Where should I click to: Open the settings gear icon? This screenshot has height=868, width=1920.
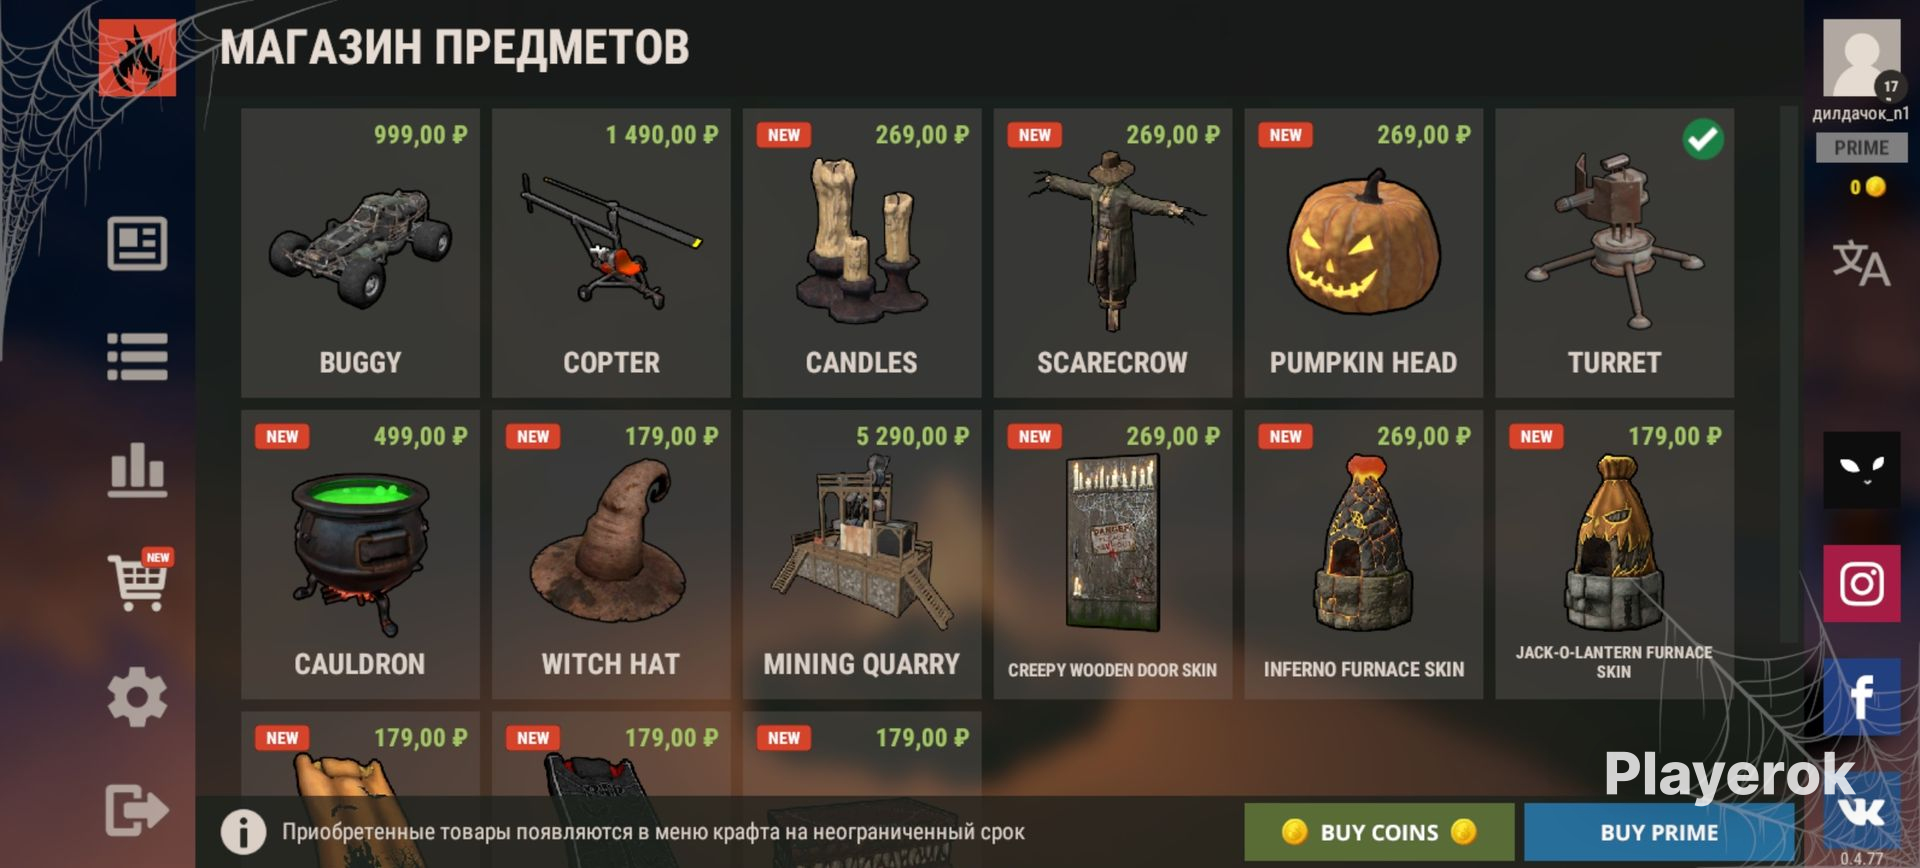(137, 697)
